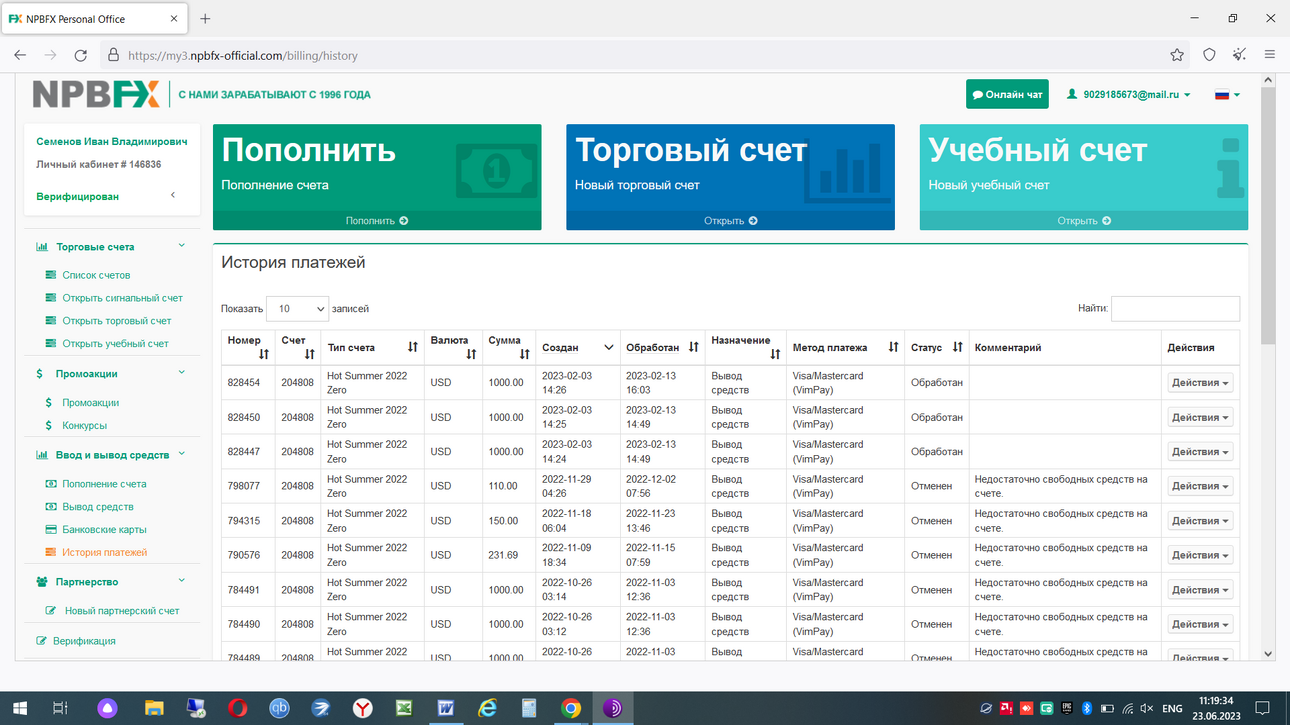Open История платежей in the sidebar
Viewport: 1290px width, 725px height.
pos(104,552)
